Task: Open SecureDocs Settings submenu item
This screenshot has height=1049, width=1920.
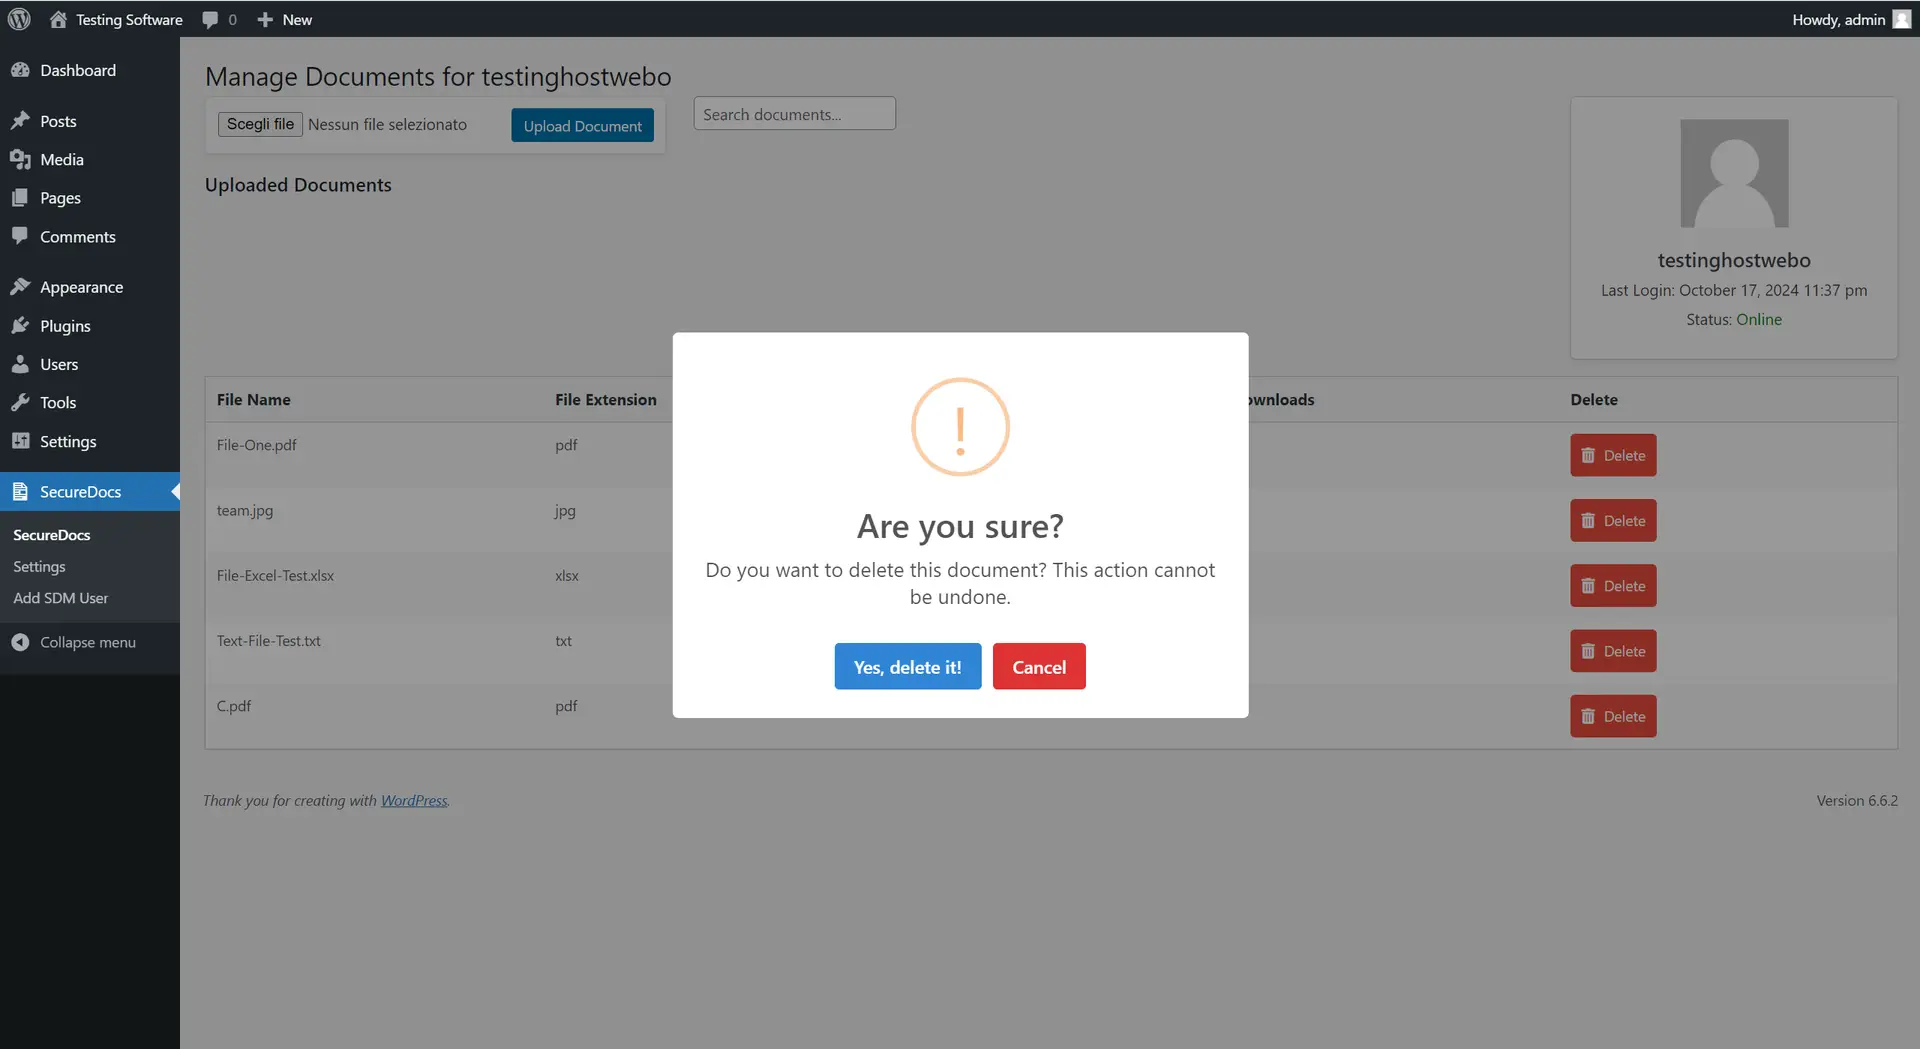Action: point(39,566)
